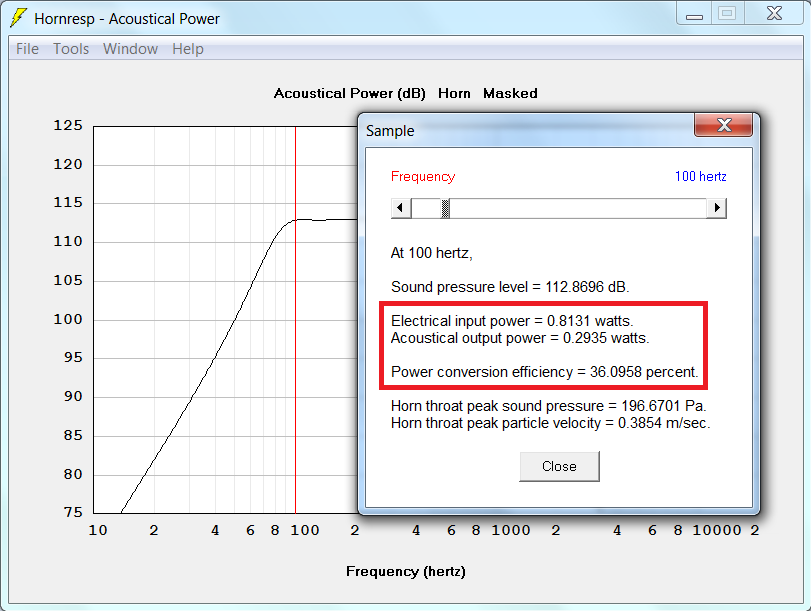Click the 'Frequency (hertz)' axis label
This screenshot has width=811, height=611.
(406, 571)
